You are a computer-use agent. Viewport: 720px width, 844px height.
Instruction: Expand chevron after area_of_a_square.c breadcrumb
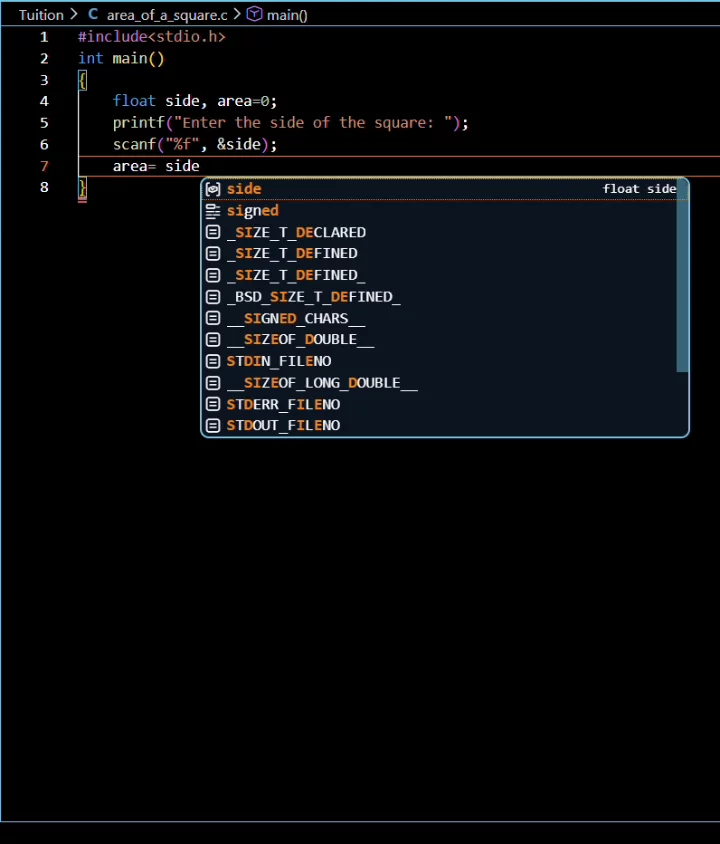[x=237, y=15]
